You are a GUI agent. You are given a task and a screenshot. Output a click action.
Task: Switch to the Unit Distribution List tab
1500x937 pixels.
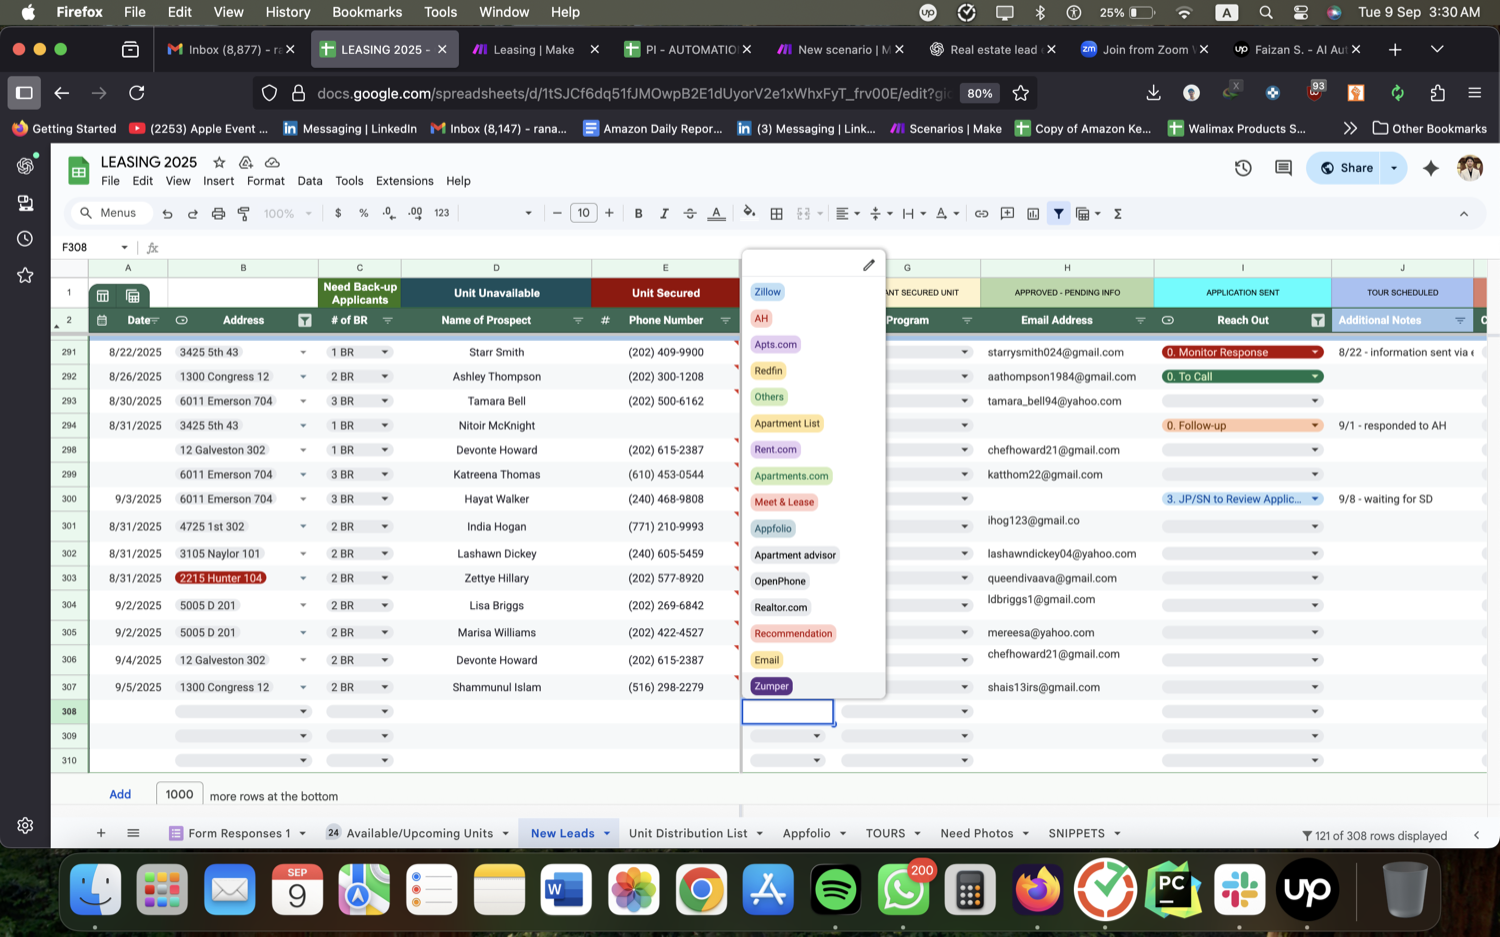click(688, 833)
